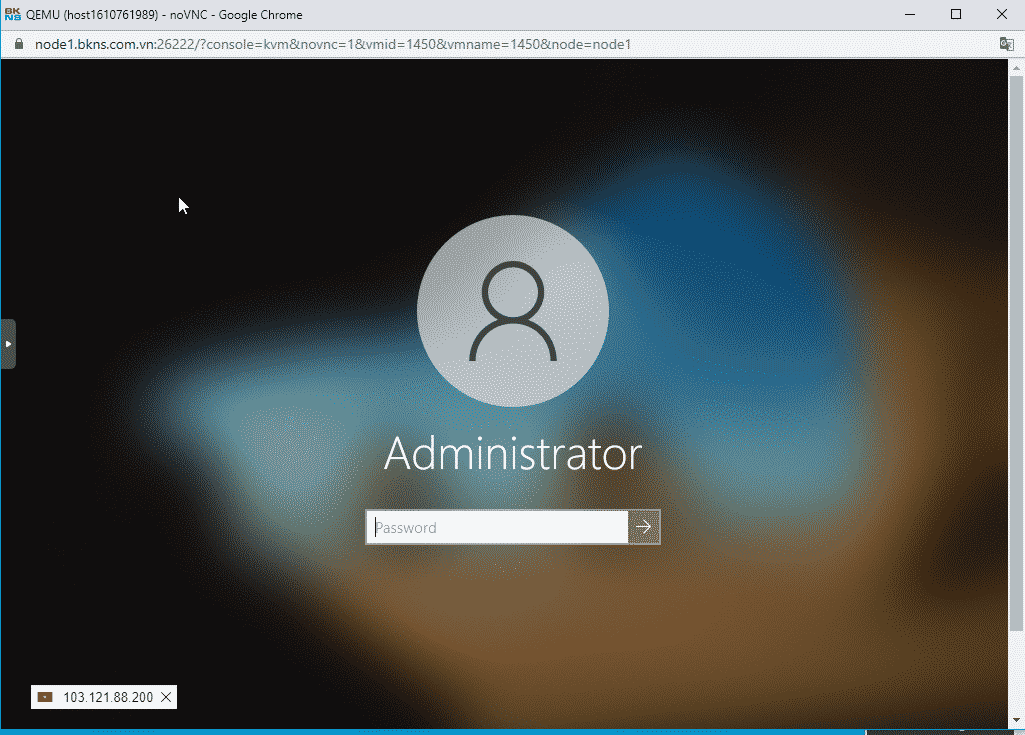Close the 103.121.88.200 label chip

coord(166,697)
